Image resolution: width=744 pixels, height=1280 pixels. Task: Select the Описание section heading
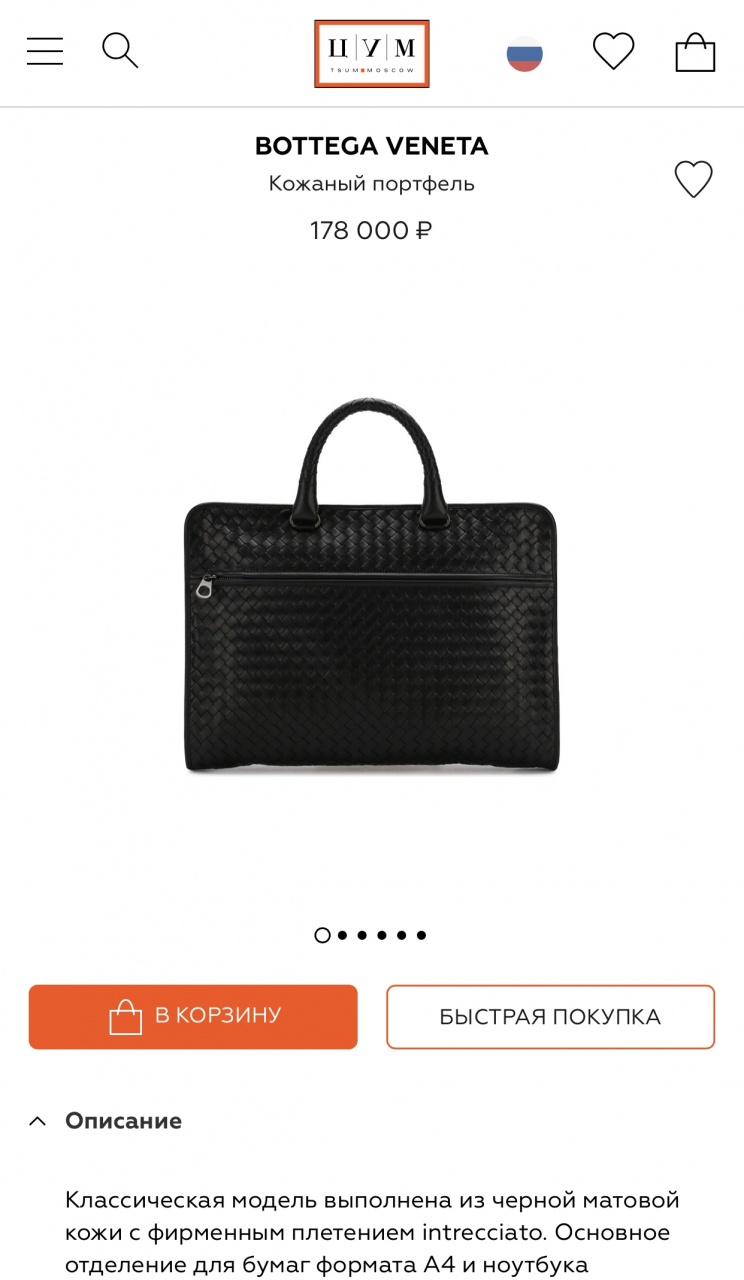point(123,1121)
